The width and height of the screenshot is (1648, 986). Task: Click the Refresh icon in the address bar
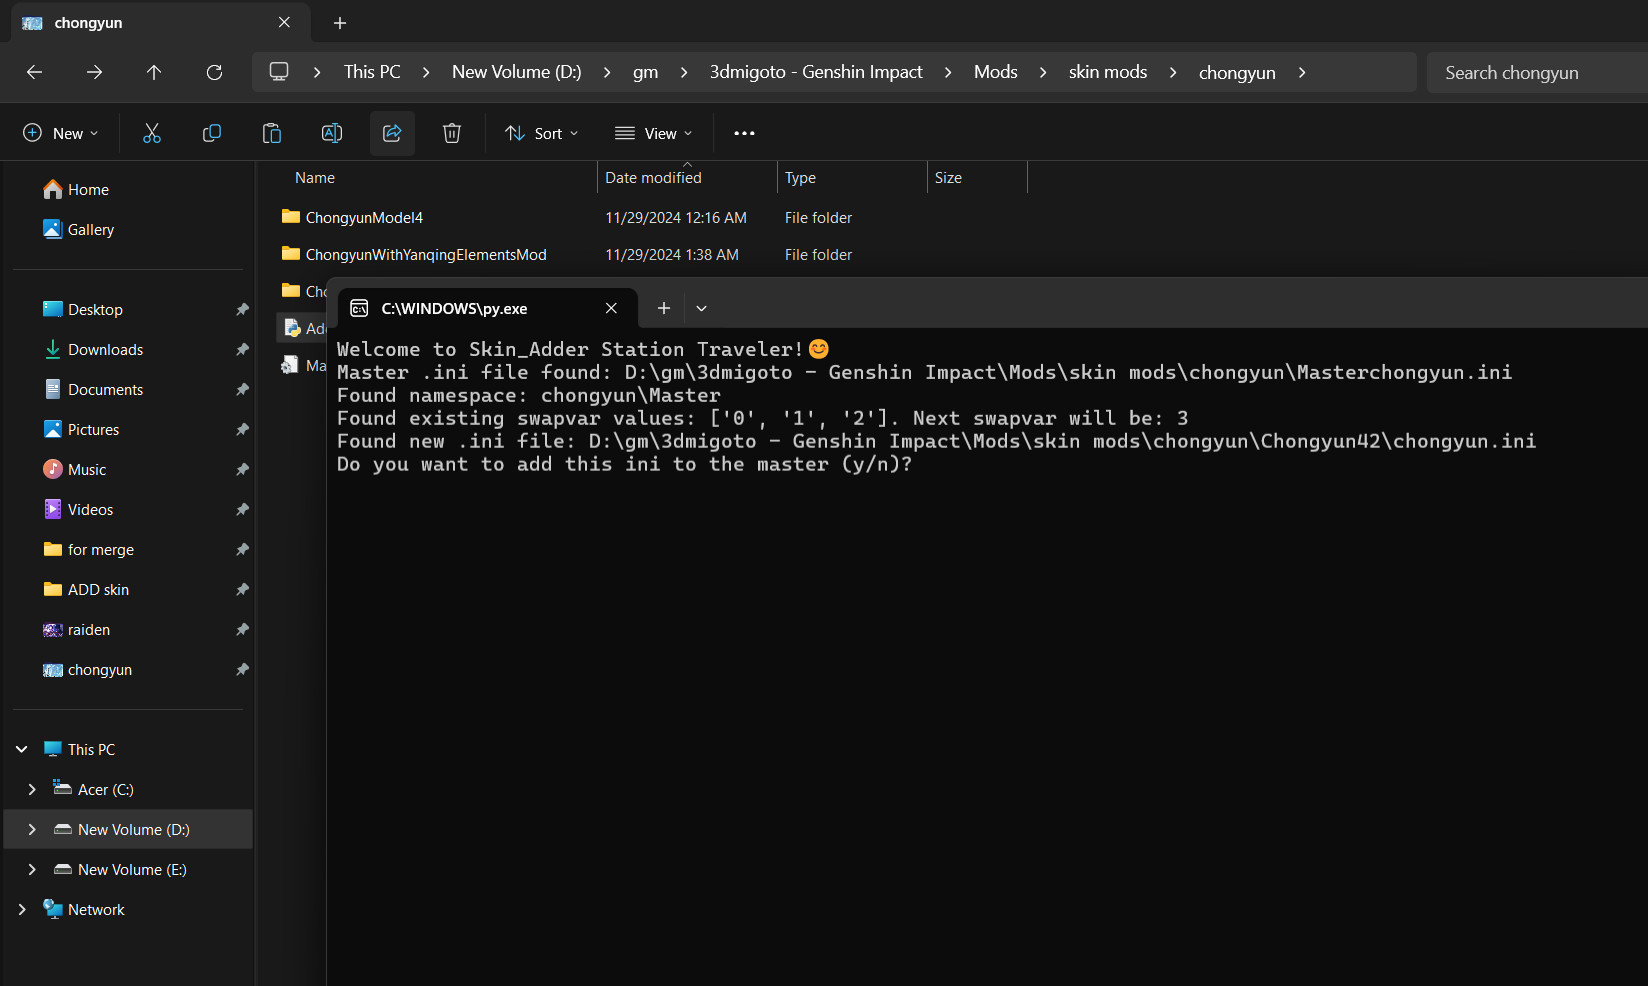click(214, 72)
